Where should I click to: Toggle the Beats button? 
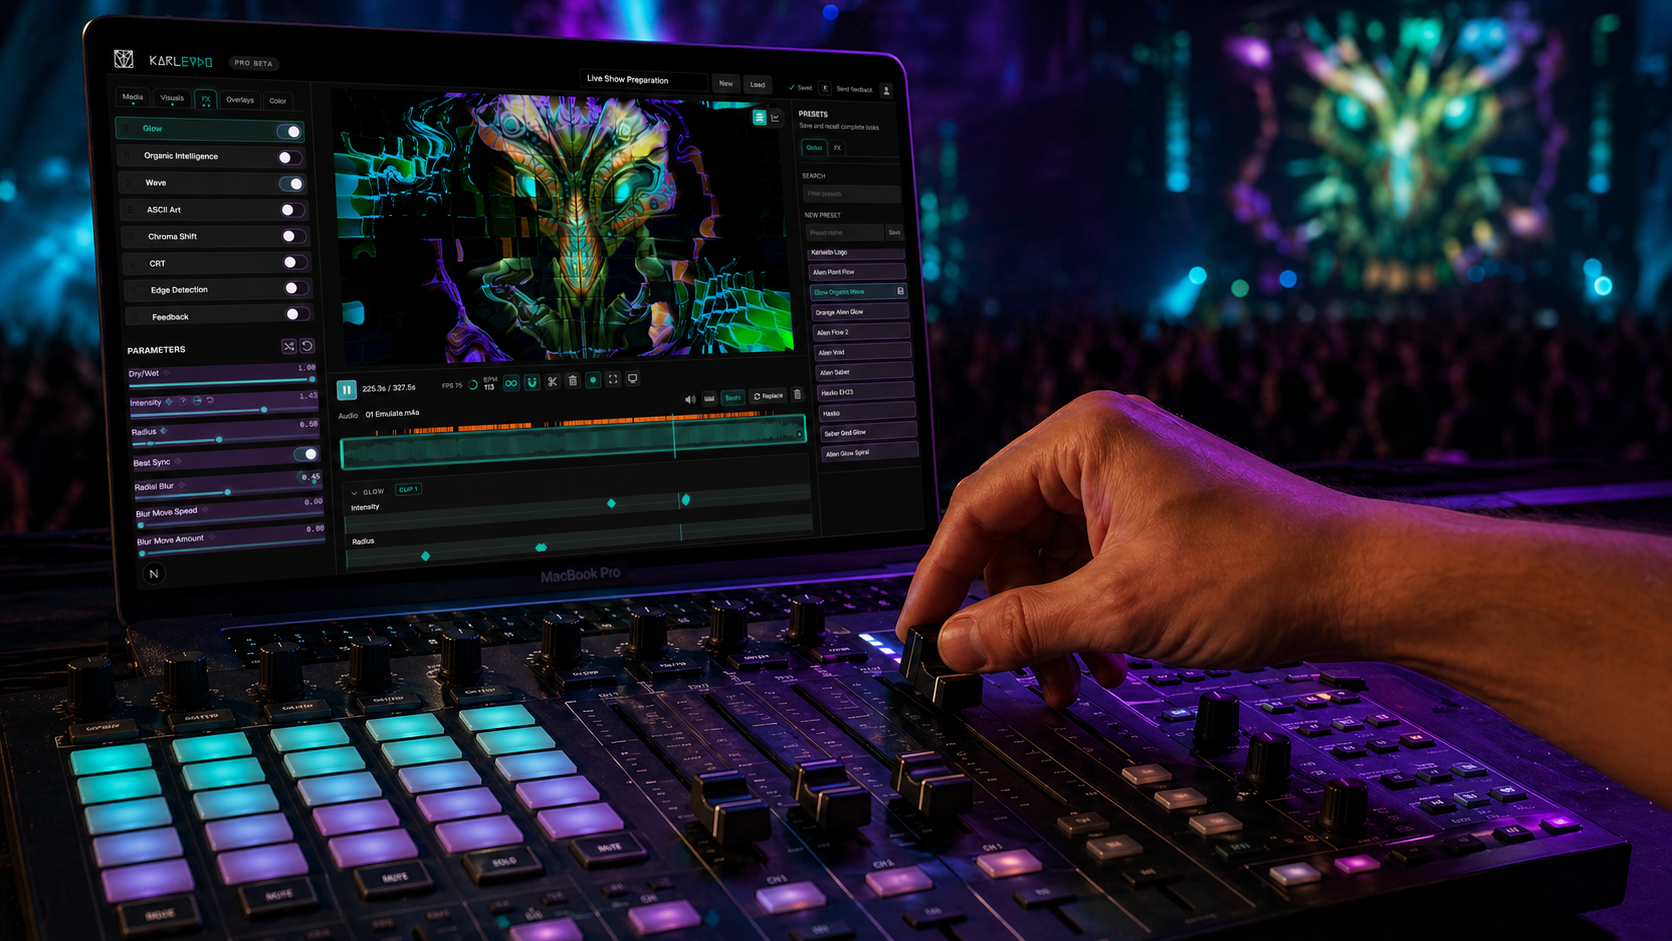733,397
